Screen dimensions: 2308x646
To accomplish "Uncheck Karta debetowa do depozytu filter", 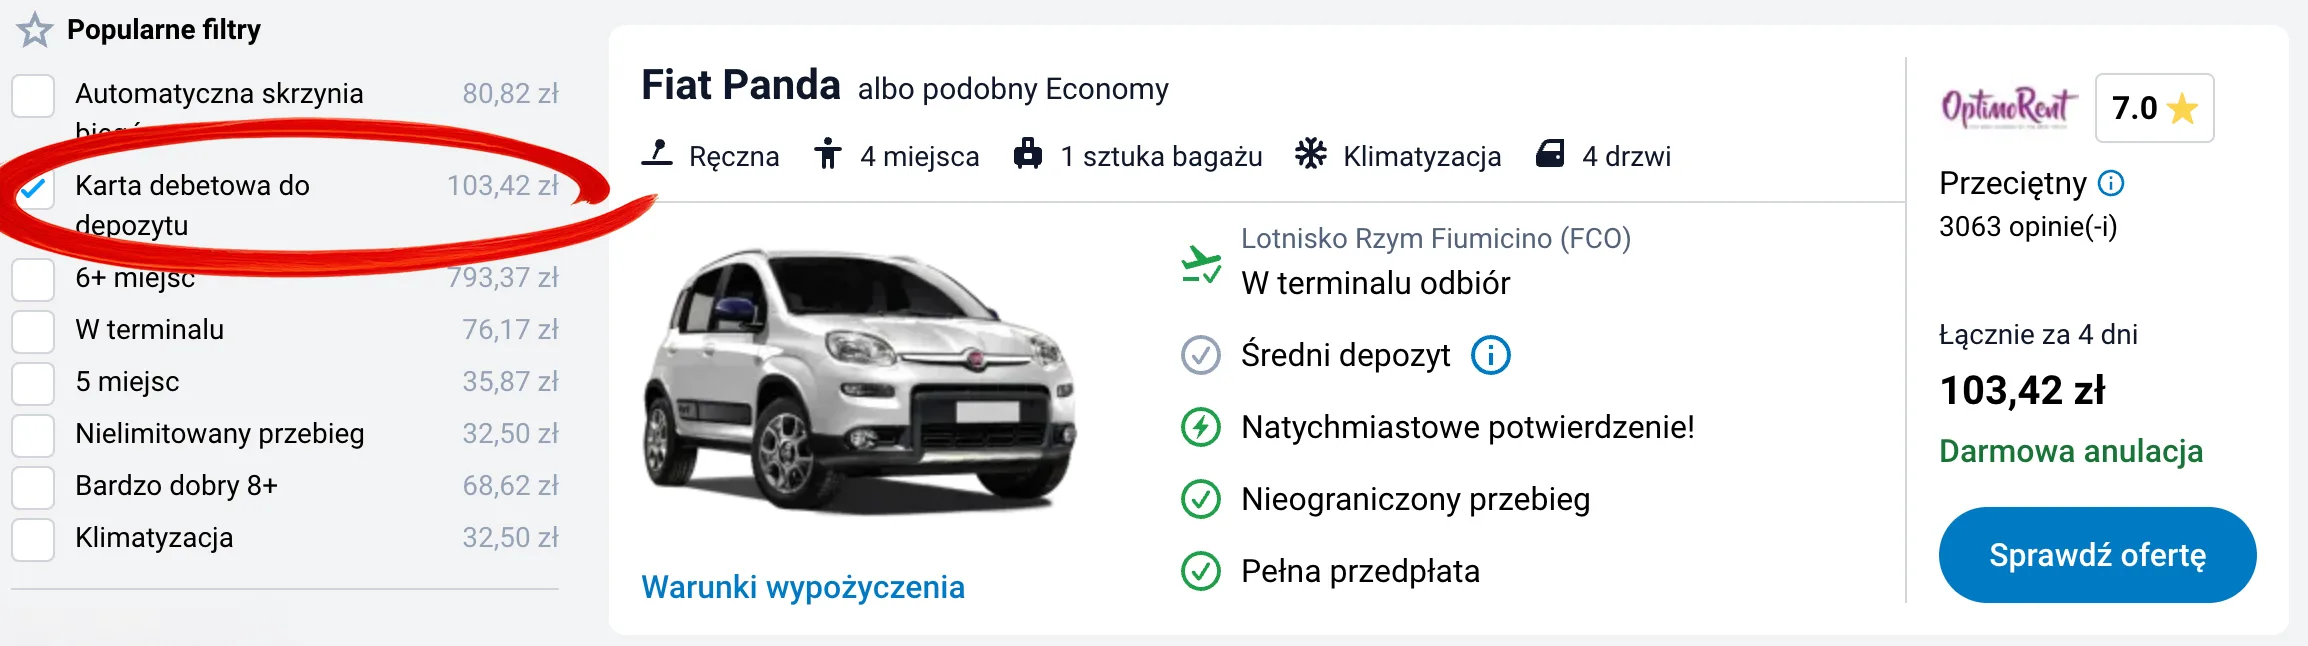I will (33, 188).
